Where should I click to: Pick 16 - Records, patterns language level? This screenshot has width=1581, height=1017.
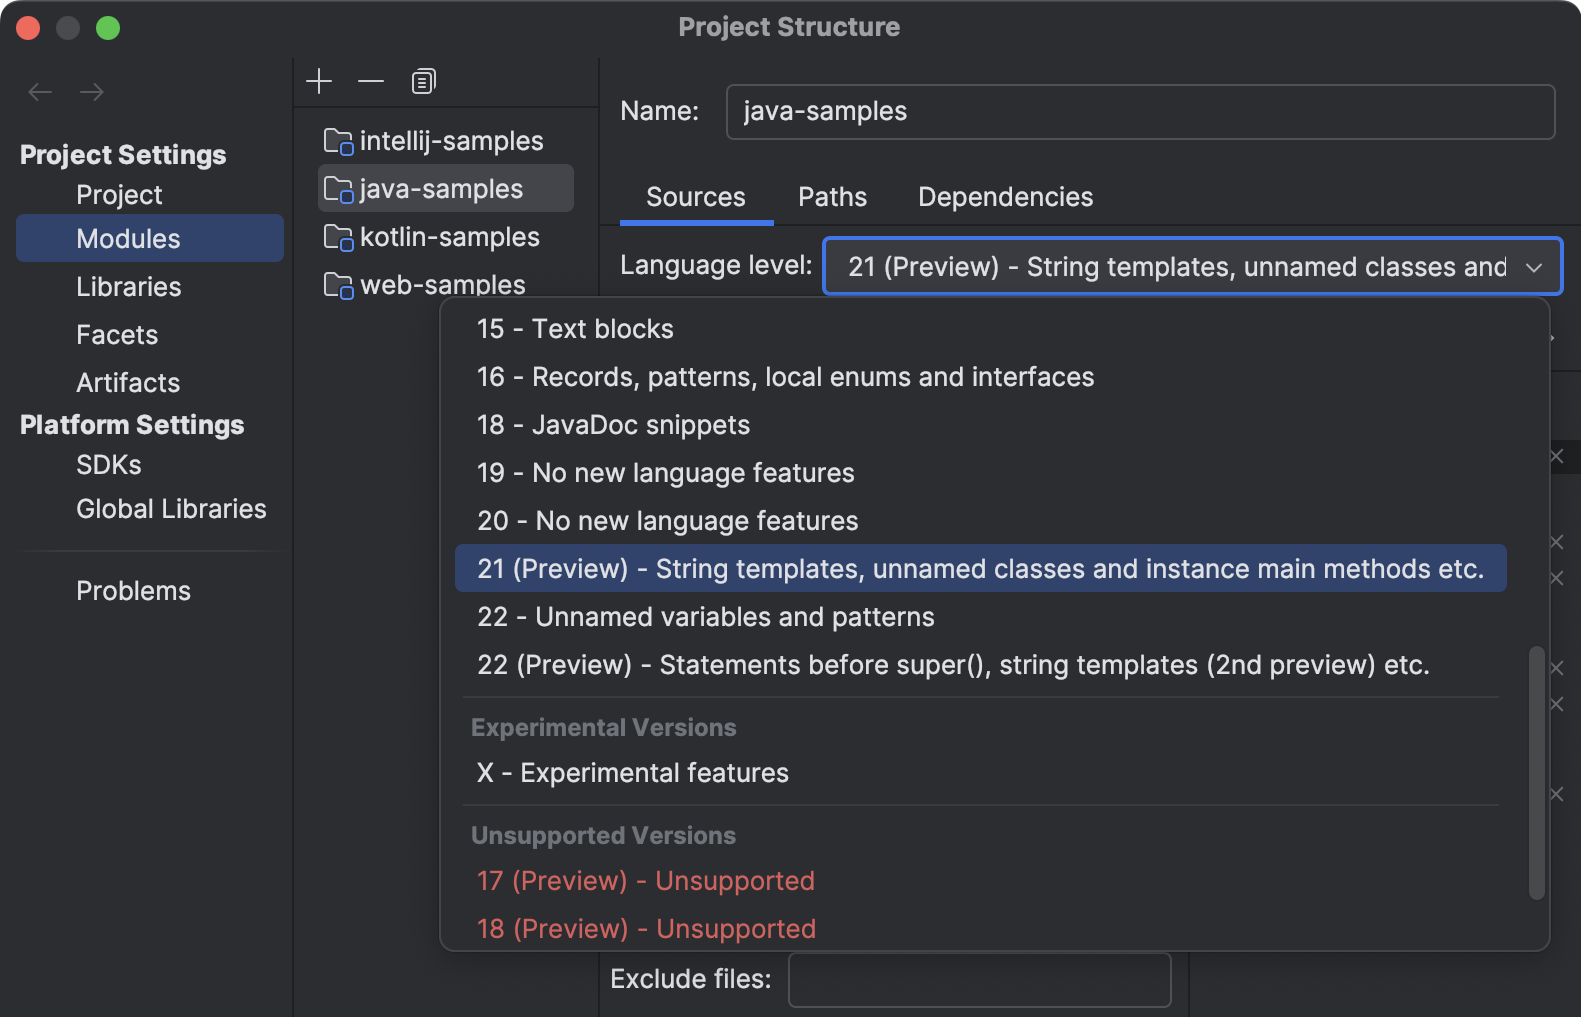(x=785, y=377)
